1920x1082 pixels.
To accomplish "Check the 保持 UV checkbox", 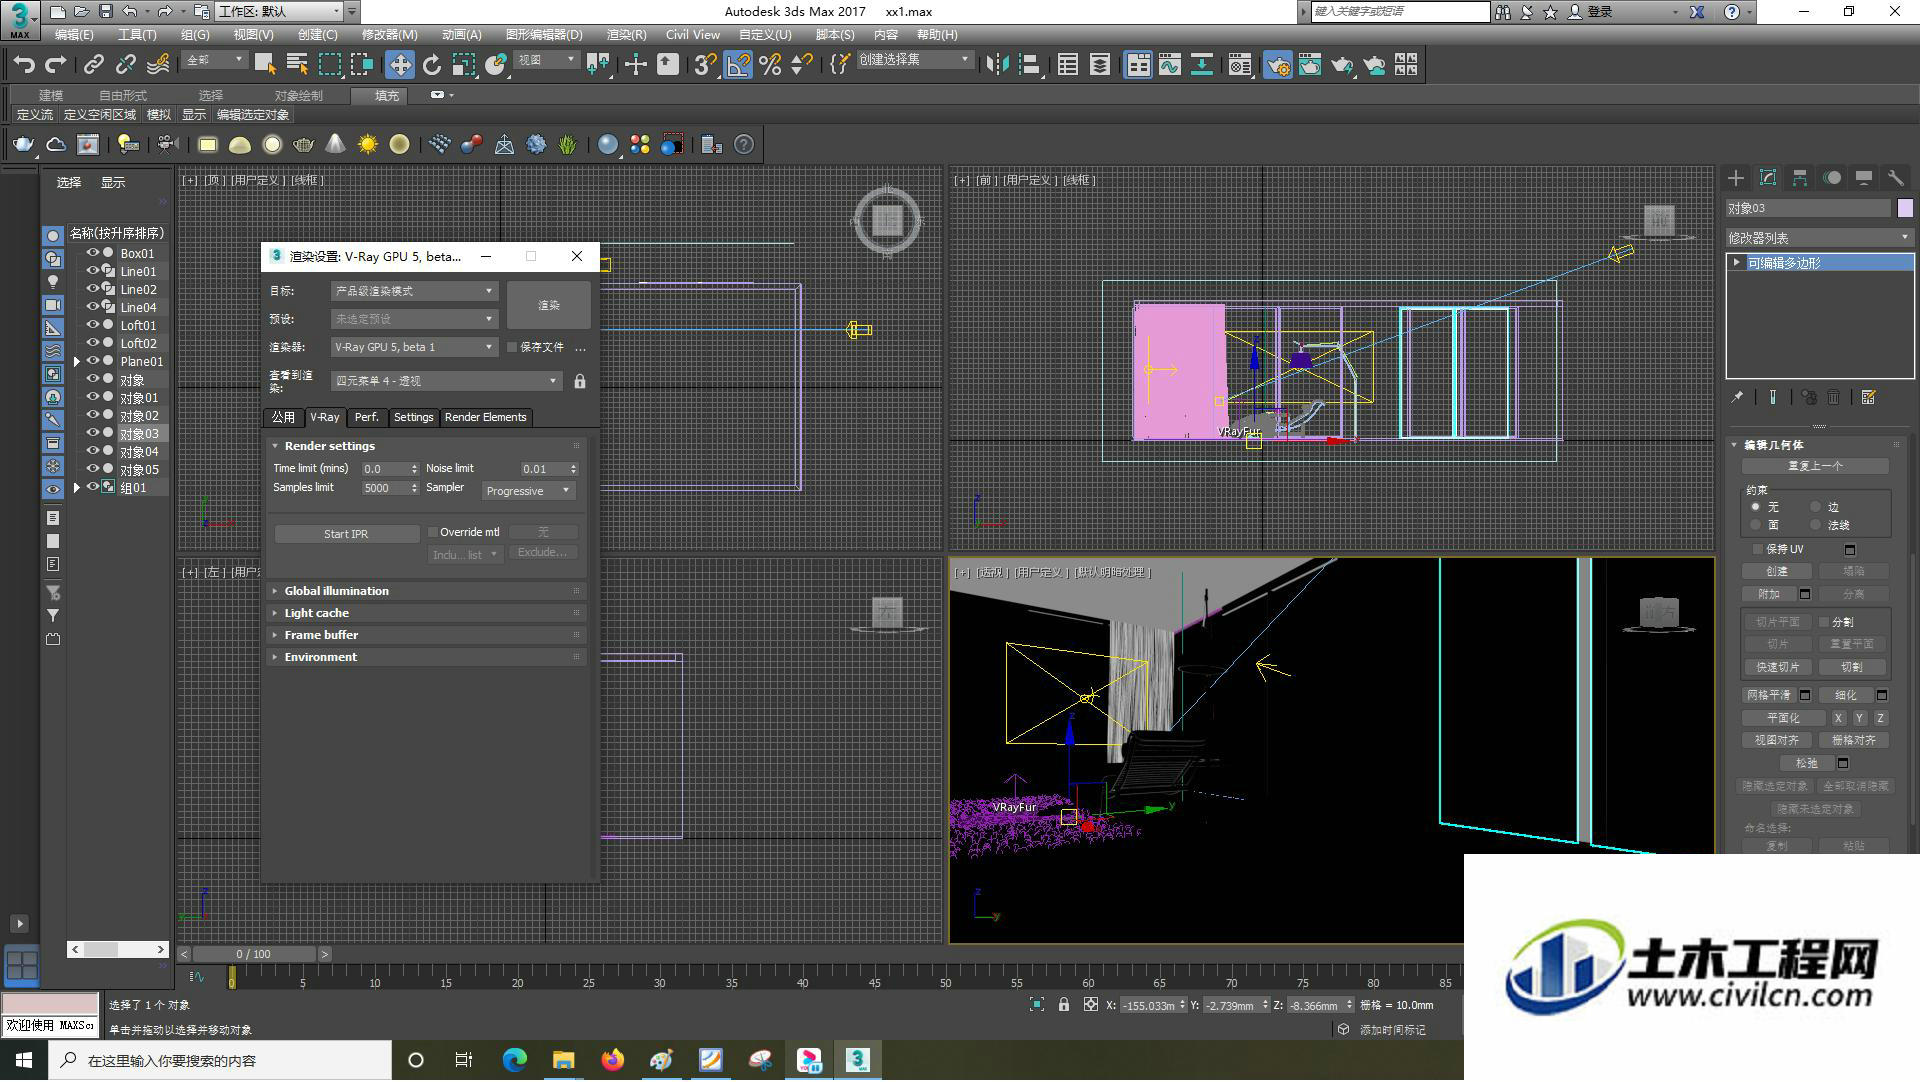I will point(1758,549).
